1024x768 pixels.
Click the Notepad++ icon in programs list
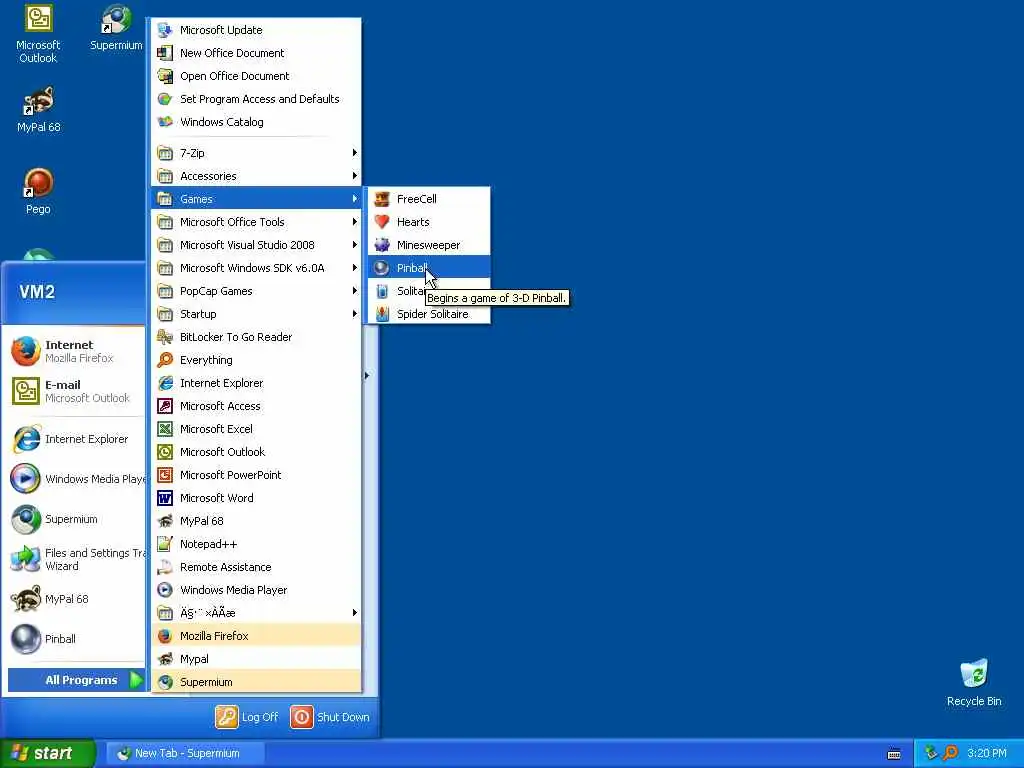pyautogui.click(x=165, y=544)
